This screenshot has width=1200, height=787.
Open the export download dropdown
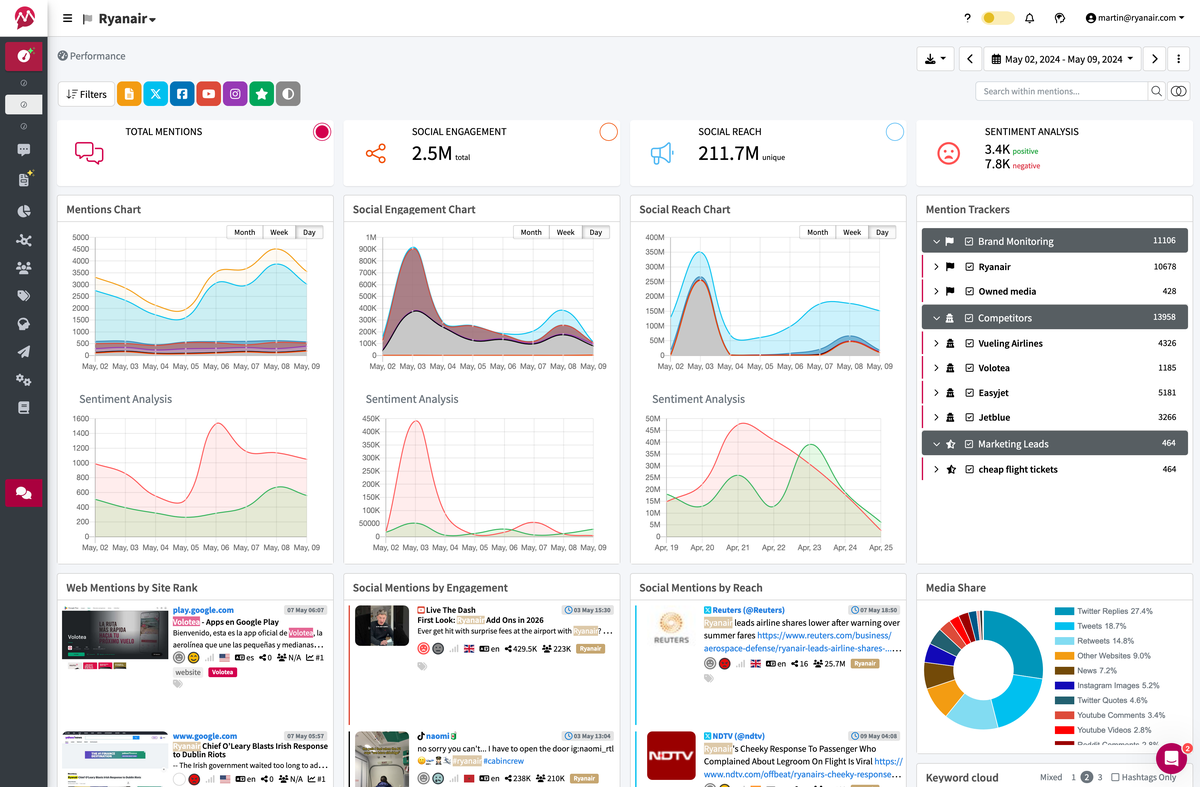[934, 58]
